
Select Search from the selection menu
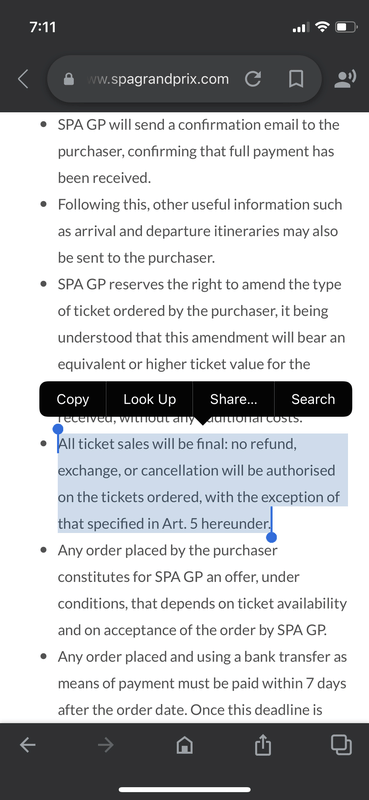[313, 399]
